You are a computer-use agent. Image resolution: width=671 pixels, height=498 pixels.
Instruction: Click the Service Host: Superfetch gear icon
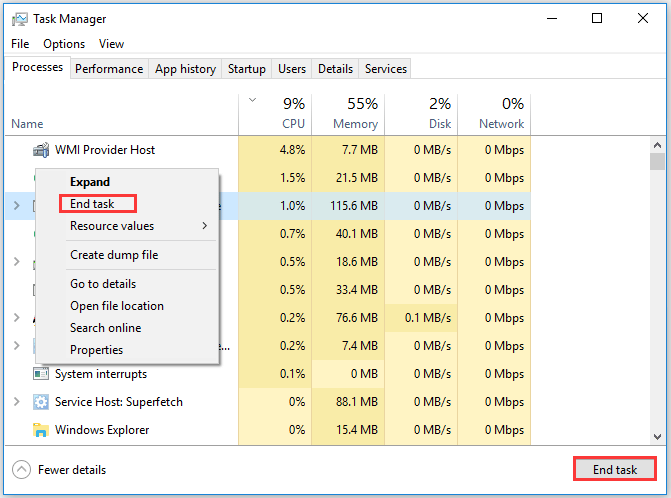click(41, 402)
